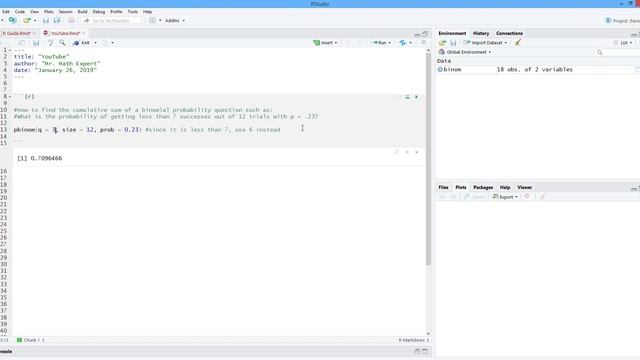The height and width of the screenshot is (360, 640).
Task: Clear environment objects with broom icon
Action: click(518, 42)
